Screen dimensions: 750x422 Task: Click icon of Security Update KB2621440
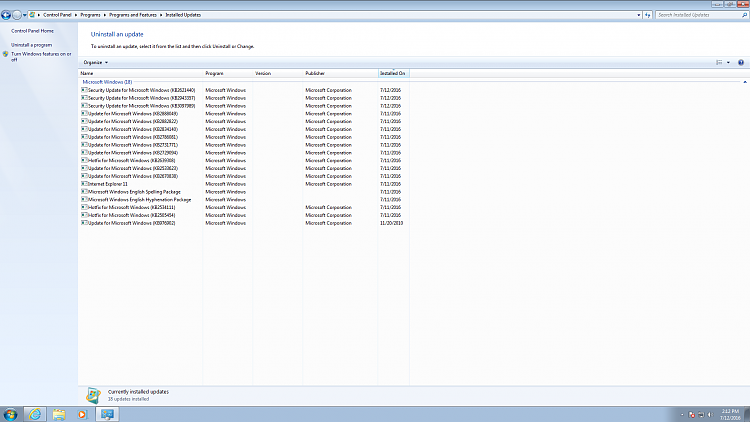pyautogui.click(x=84, y=90)
